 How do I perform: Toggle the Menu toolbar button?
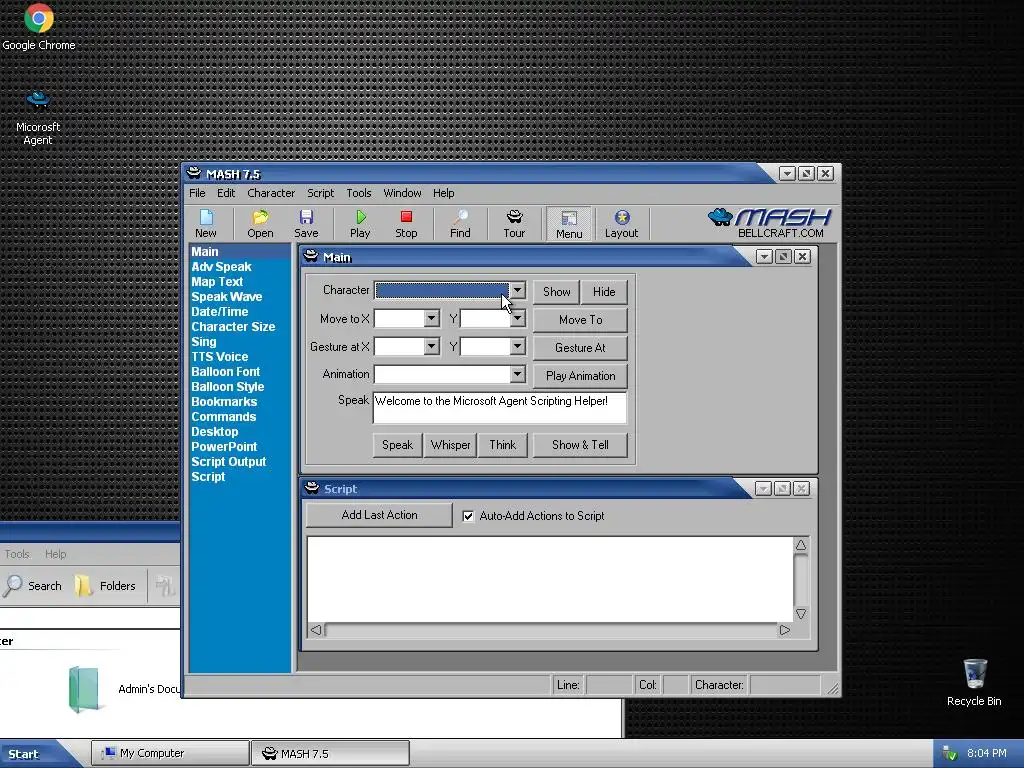point(569,224)
